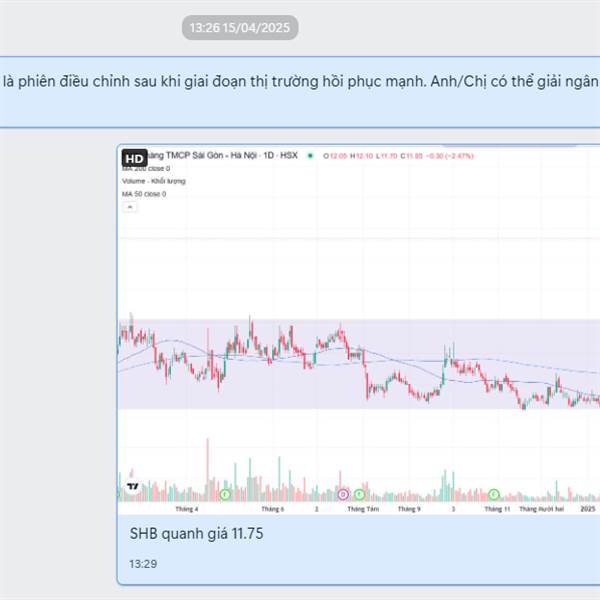Screen dimensions: 600x600
Task: Click the 'Tháng mười hai' axis label
Action: (541, 509)
